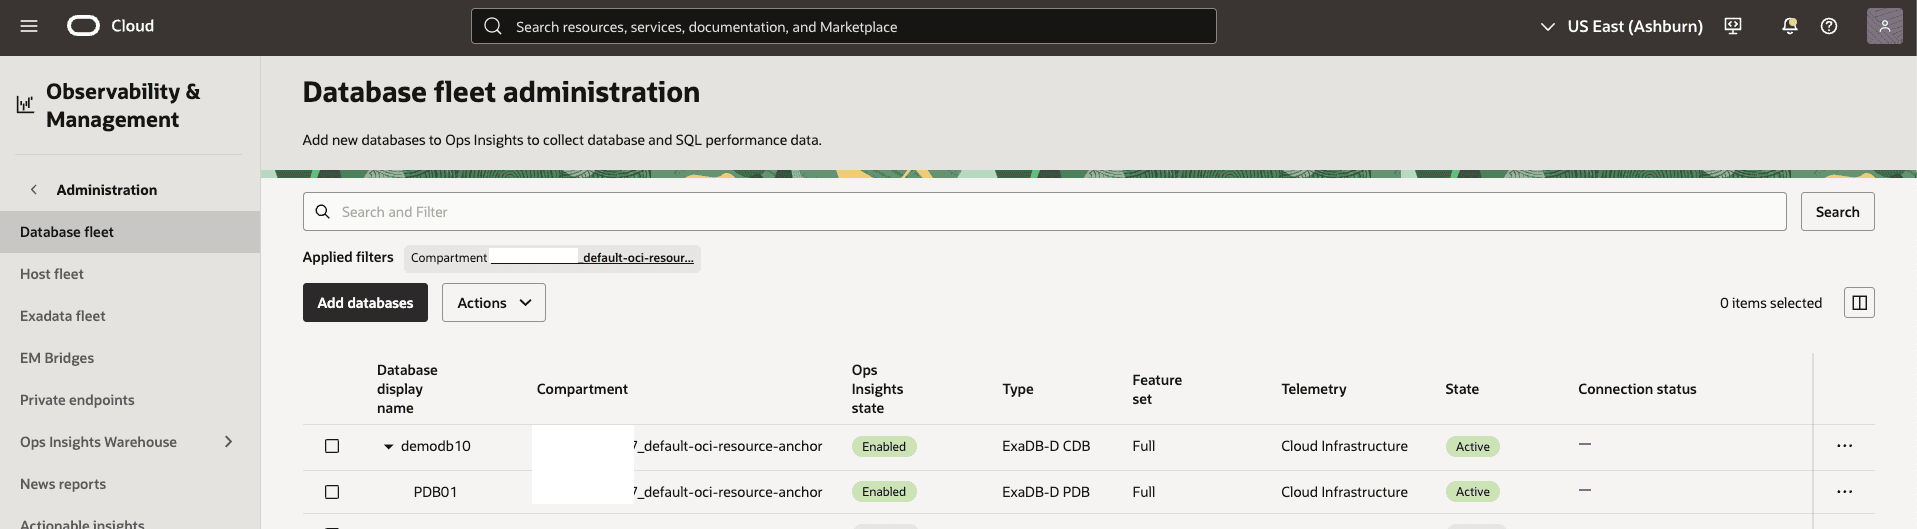Click the Active badge in PDB01 row
This screenshot has height=529, width=1917.
tap(1472, 492)
